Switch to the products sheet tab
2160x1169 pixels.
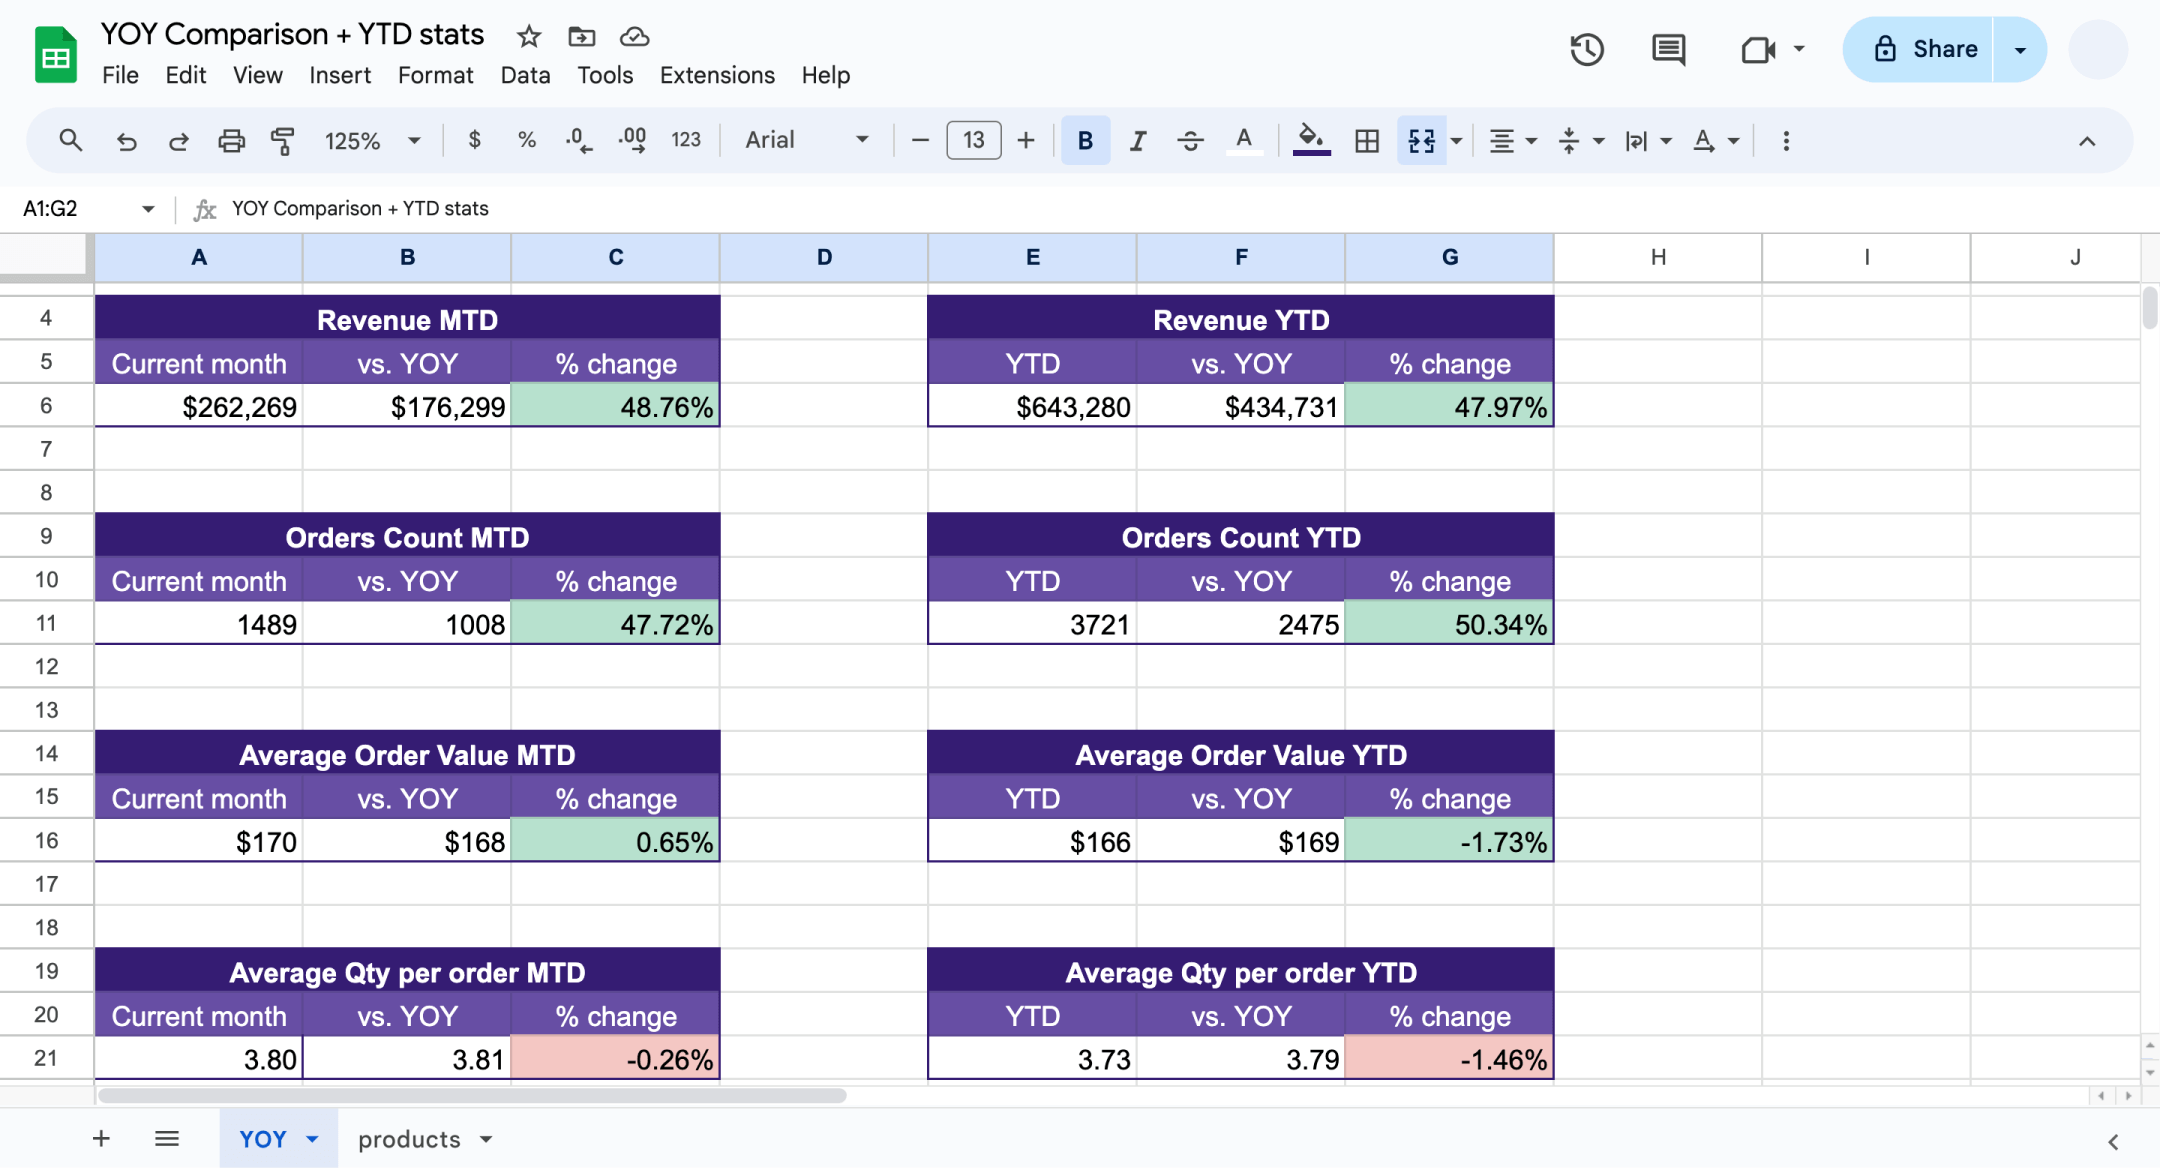pos(410,1139)
